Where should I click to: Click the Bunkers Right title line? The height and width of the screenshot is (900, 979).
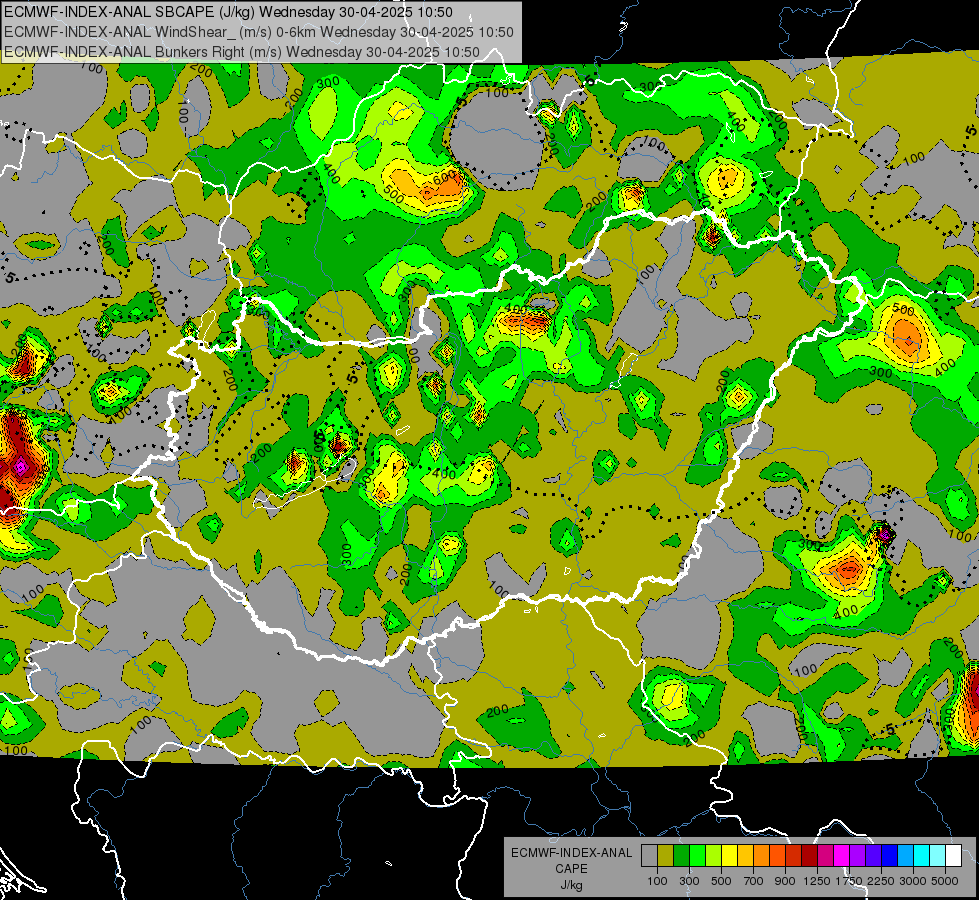tap(242, 52)
